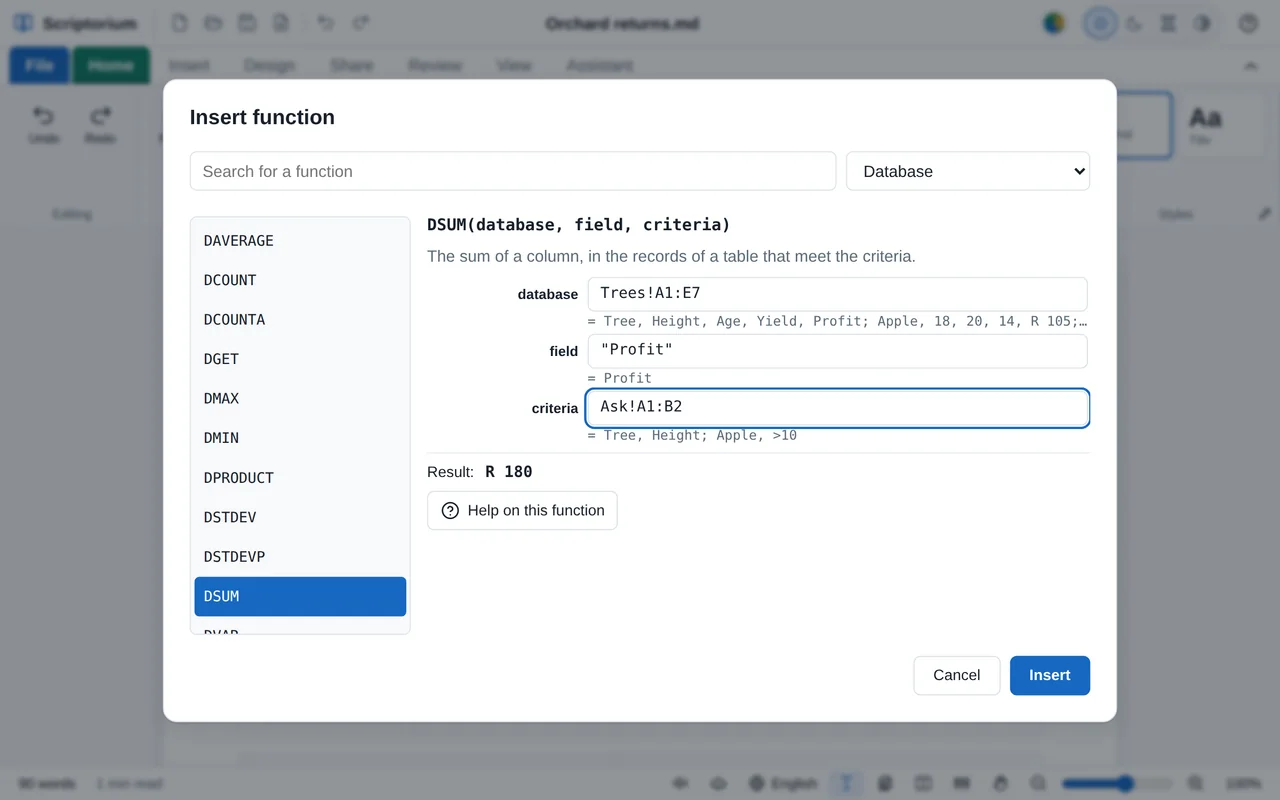Collapse the ribbon with the chevron

[1250, 66]
